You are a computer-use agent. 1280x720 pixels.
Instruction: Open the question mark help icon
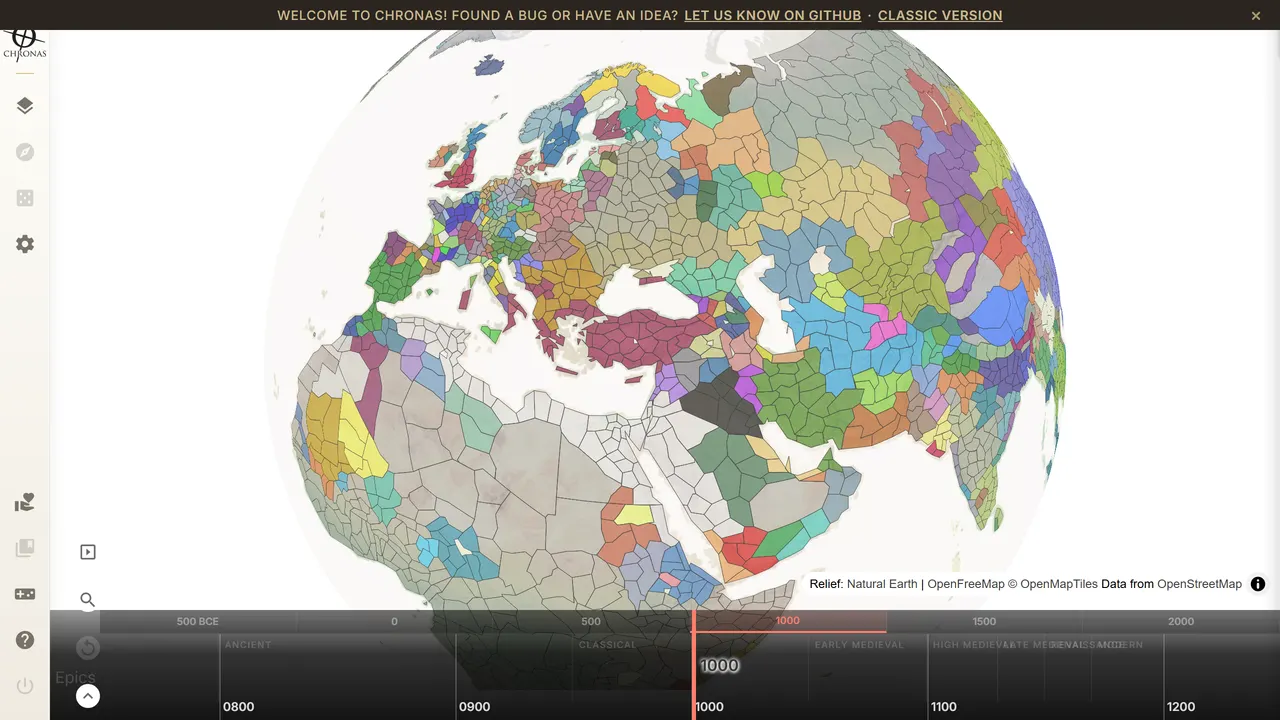coord(25,640)
